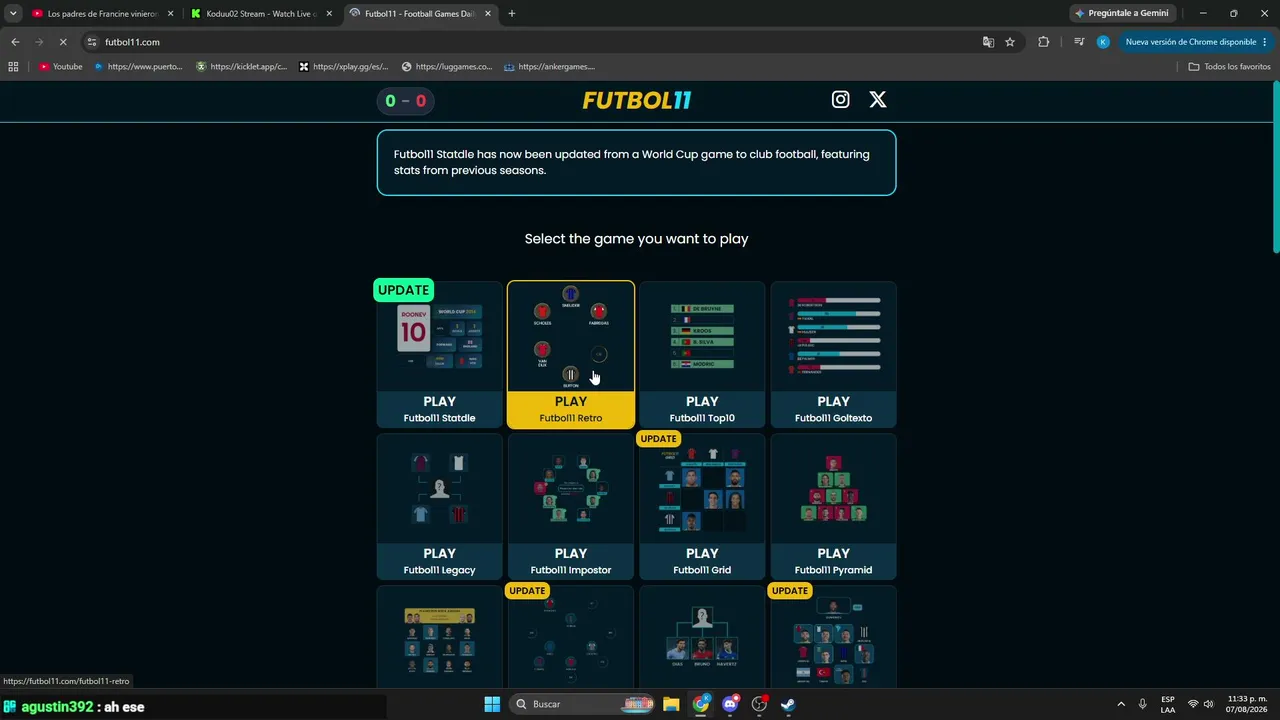Image resolution: width=1280 pixels, height=720 pixels.
Task: Switch the ESP LAA keyboard language
Action: click(1168, 704)
